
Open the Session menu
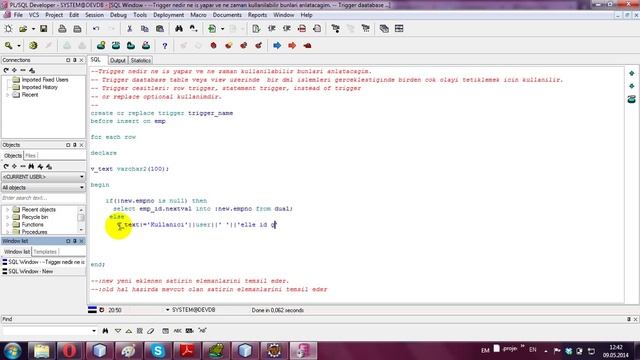[x=94, y=15]
